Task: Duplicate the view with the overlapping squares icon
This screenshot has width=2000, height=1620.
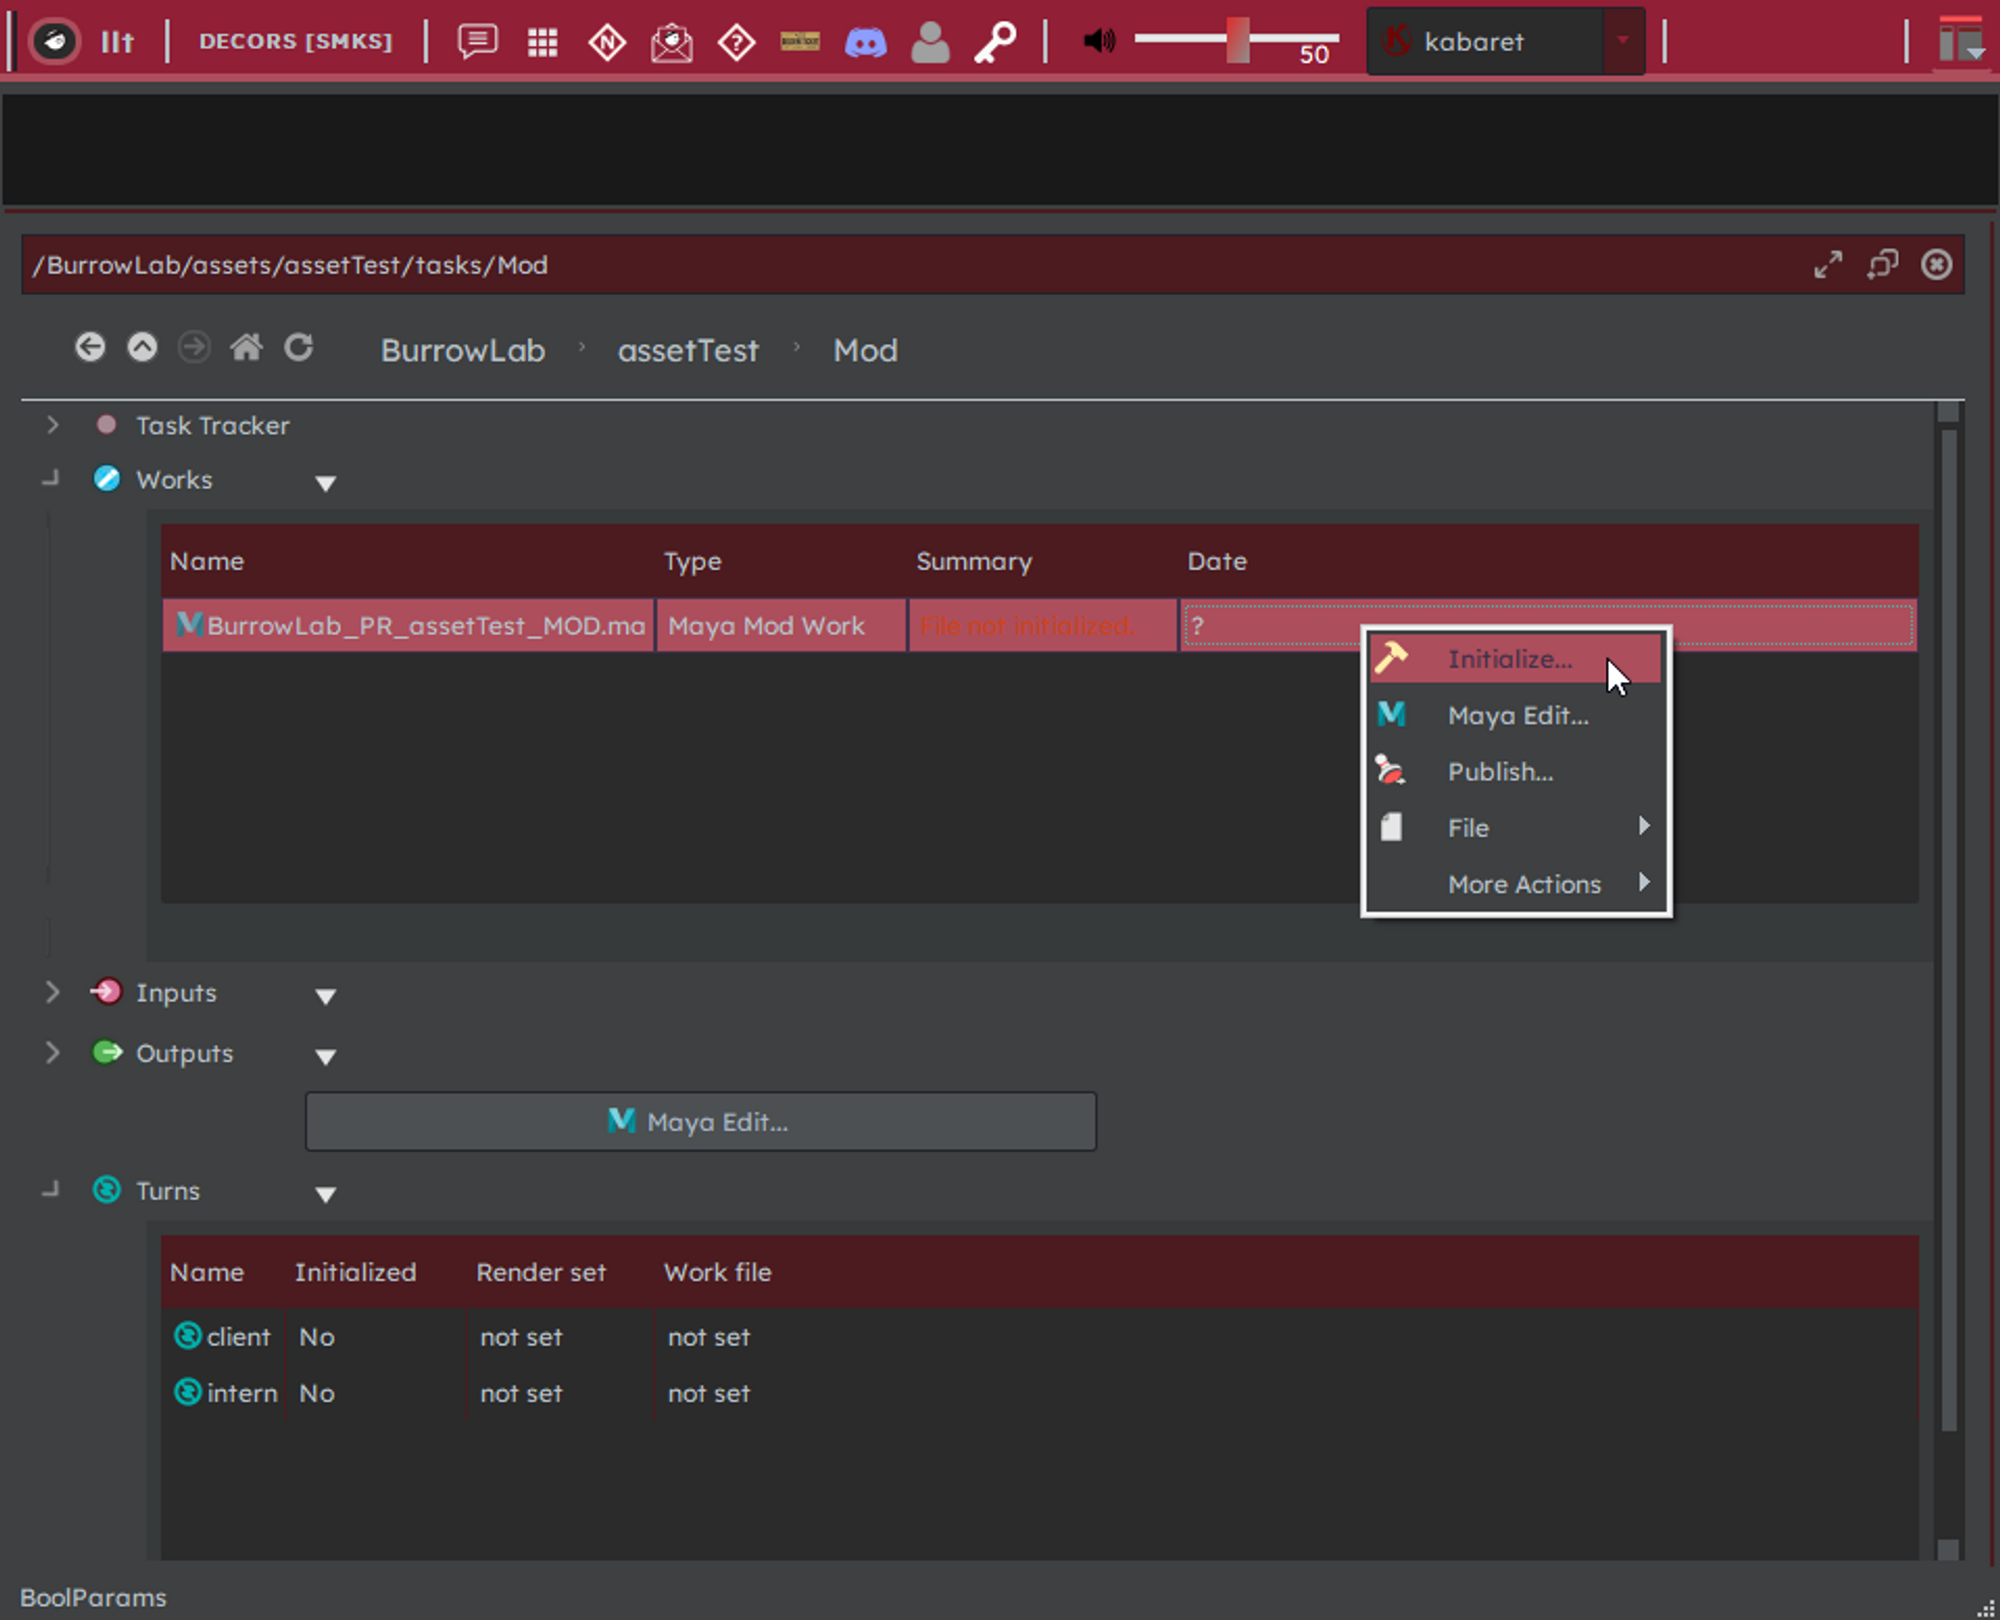Action: point(1882,264)
